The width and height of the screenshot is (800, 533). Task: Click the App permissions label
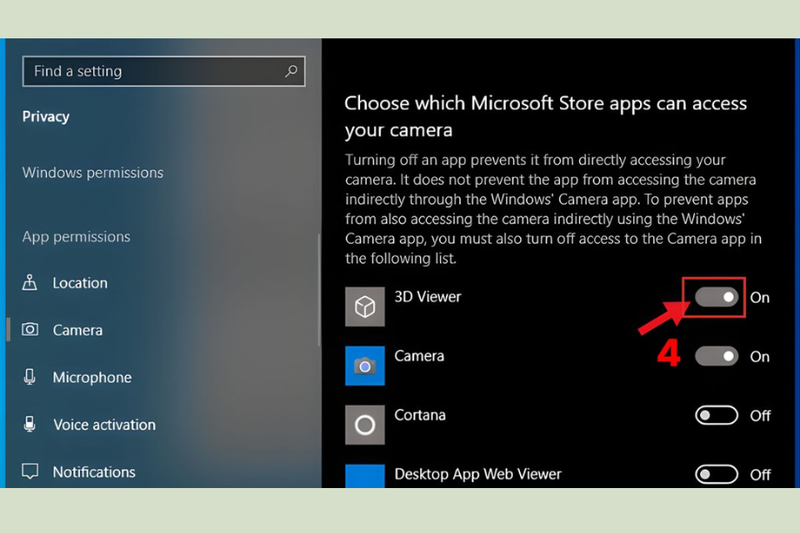pyautogui.click(x=76, y=237)
